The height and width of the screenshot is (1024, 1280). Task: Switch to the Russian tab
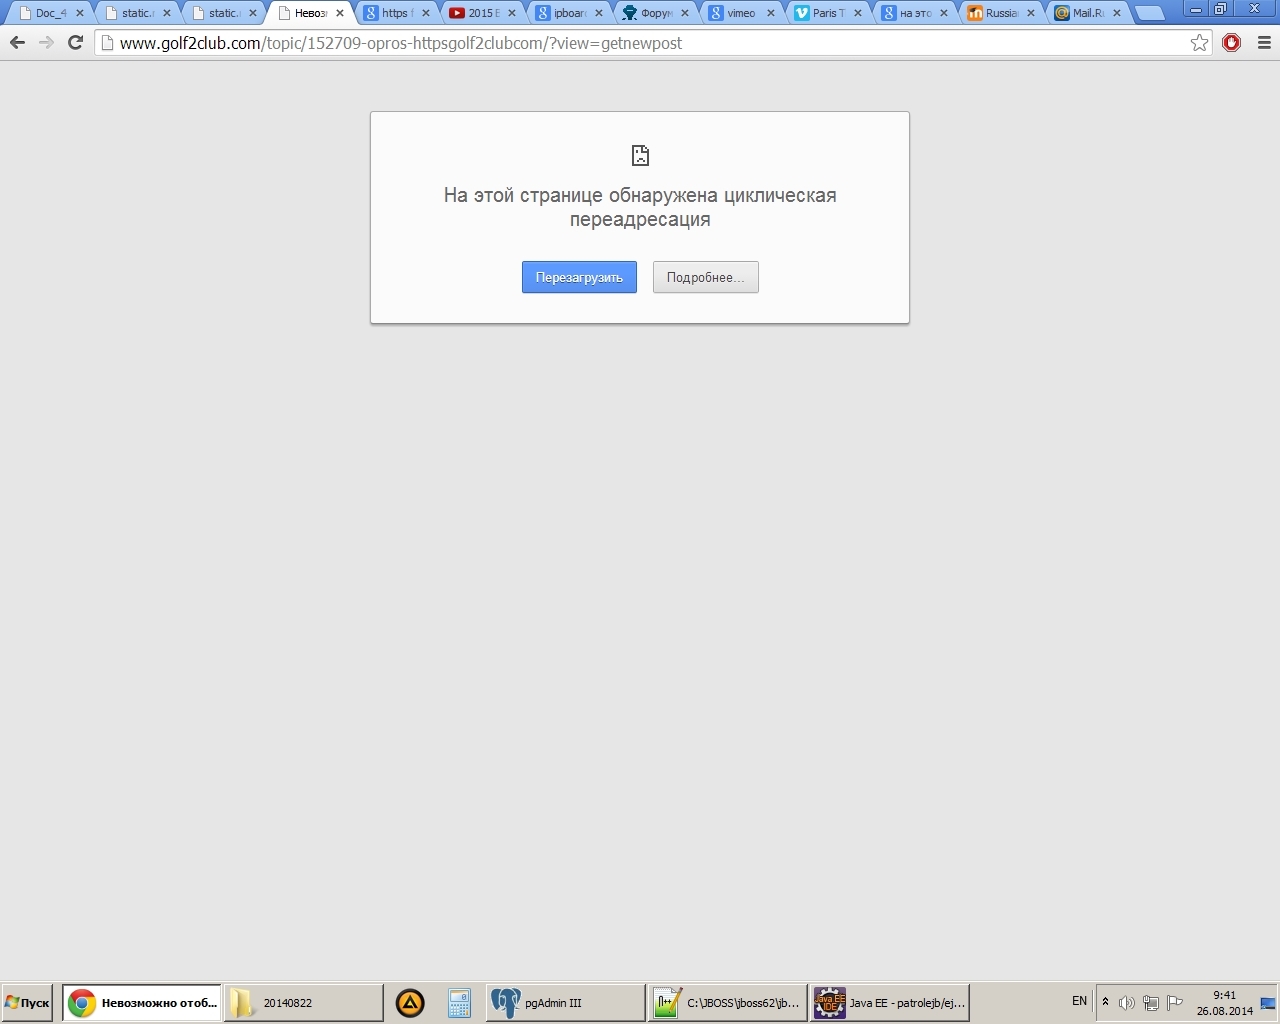coord(1000,13)
